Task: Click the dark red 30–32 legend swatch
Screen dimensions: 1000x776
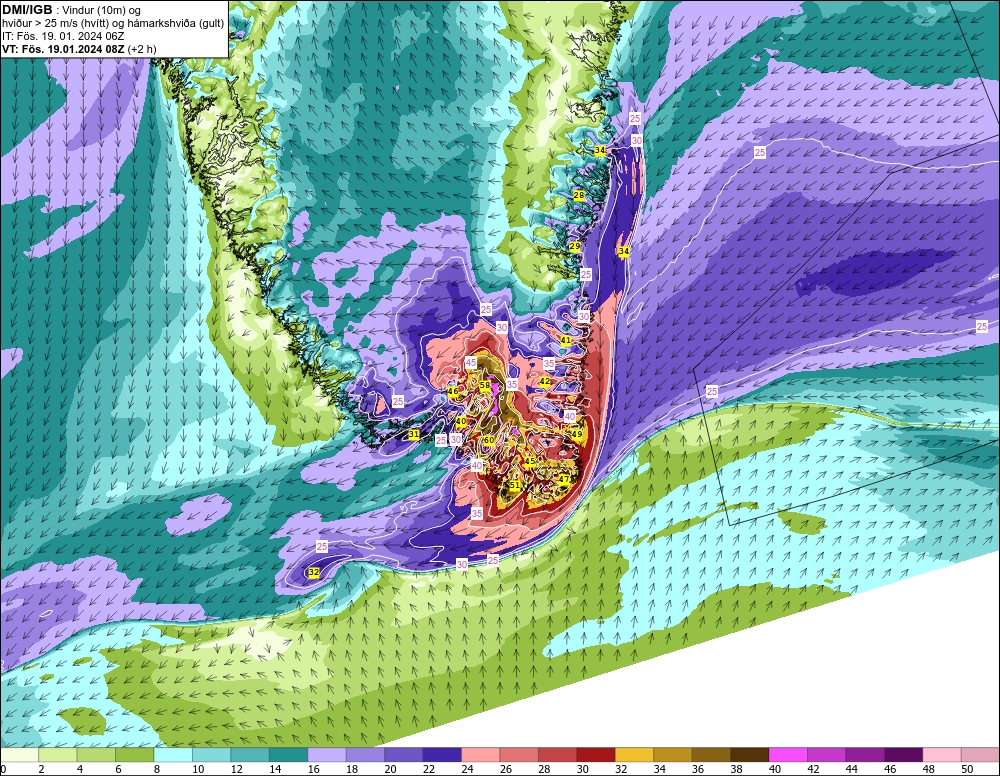Action: point(596,755)
